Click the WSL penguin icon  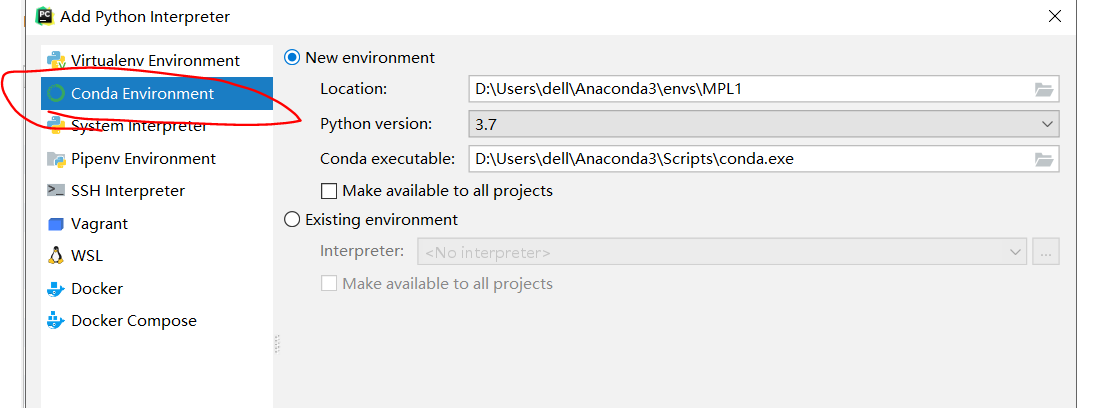tap(56, 256)
